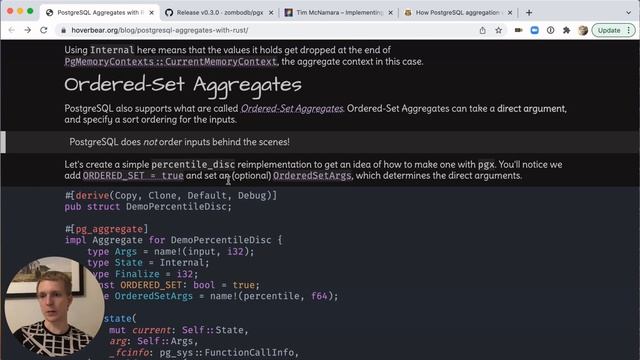Go back to previous page
The image size is (640, 360).
(11, 30)
